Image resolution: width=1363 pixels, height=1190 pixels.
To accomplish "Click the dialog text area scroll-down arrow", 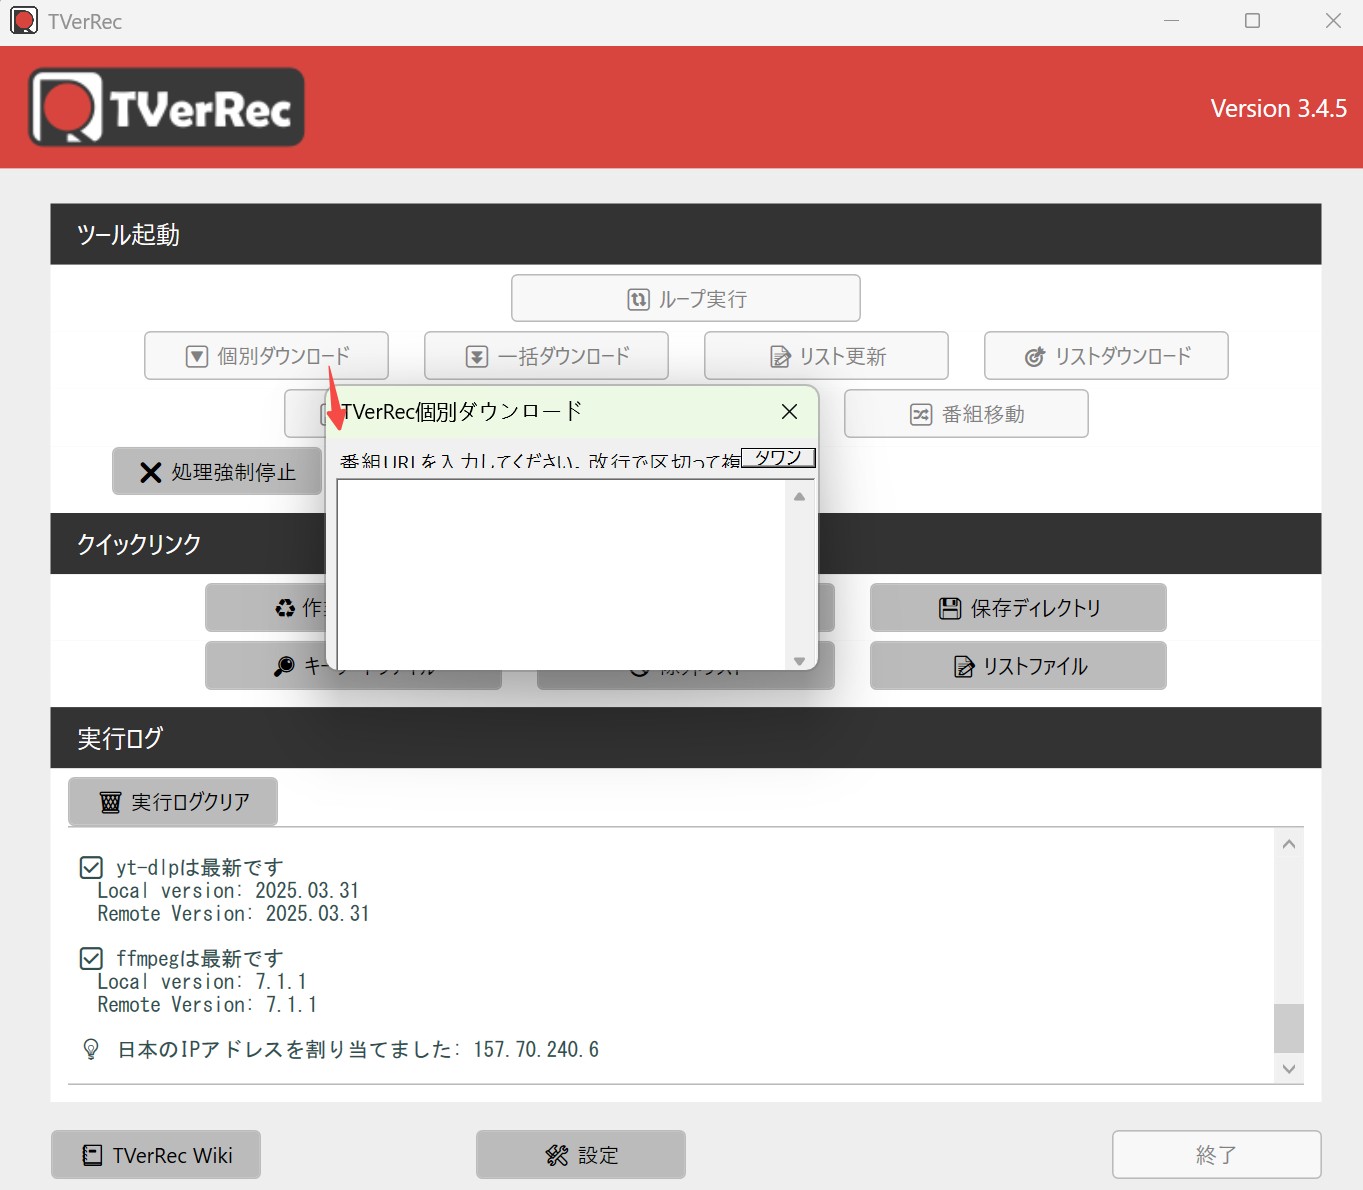I will 799,660.
